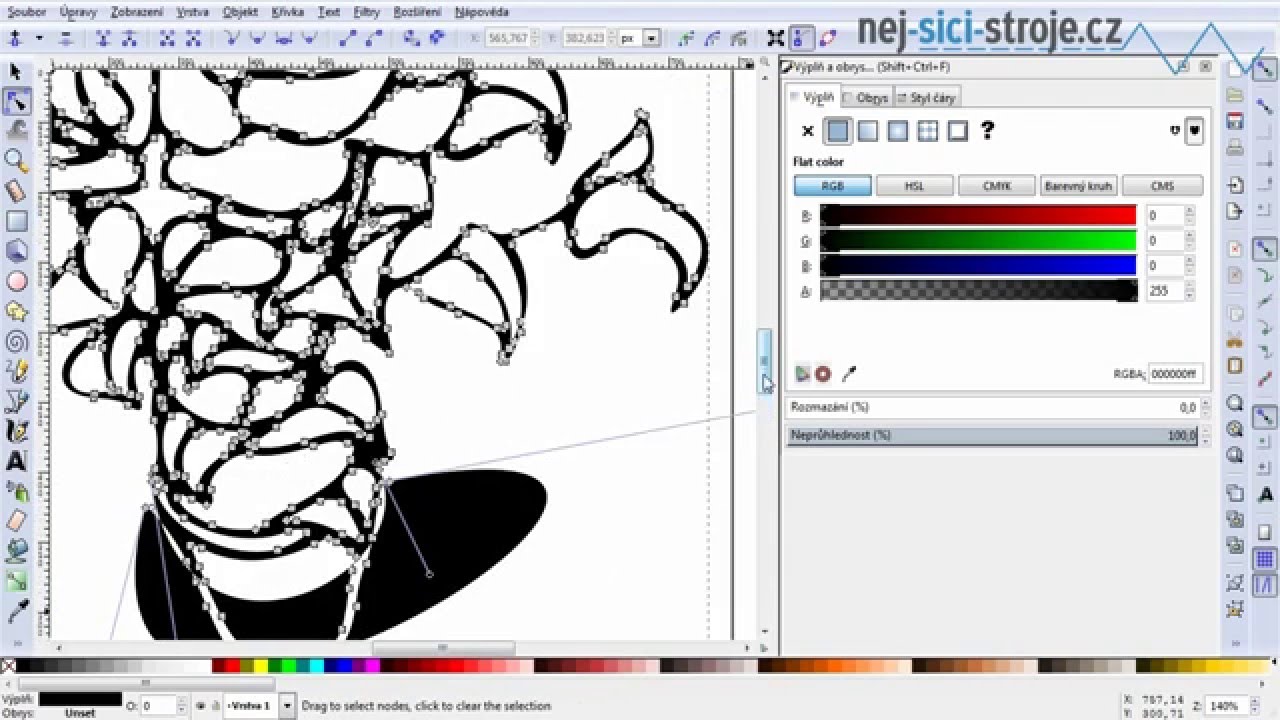Open the px units dropdown

652,38
